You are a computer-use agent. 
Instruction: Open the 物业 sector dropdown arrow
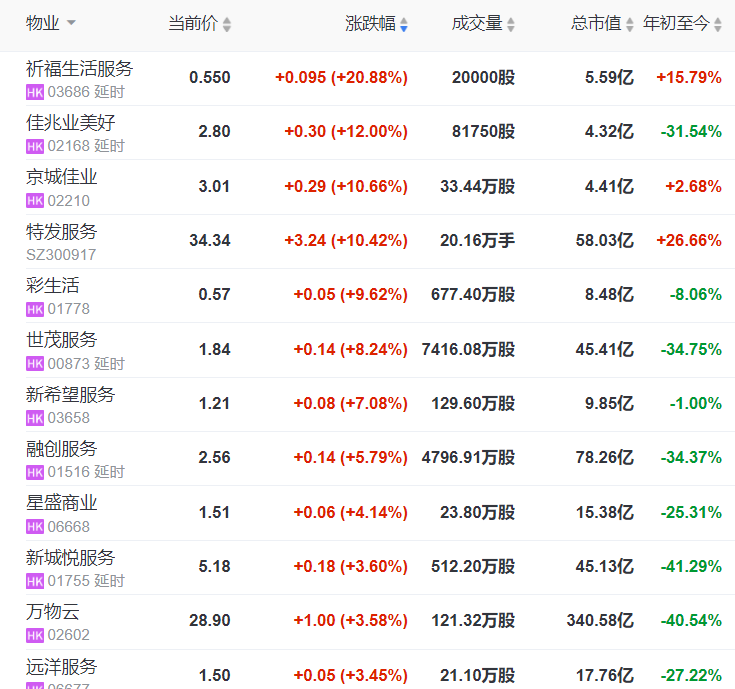(71, 22)
